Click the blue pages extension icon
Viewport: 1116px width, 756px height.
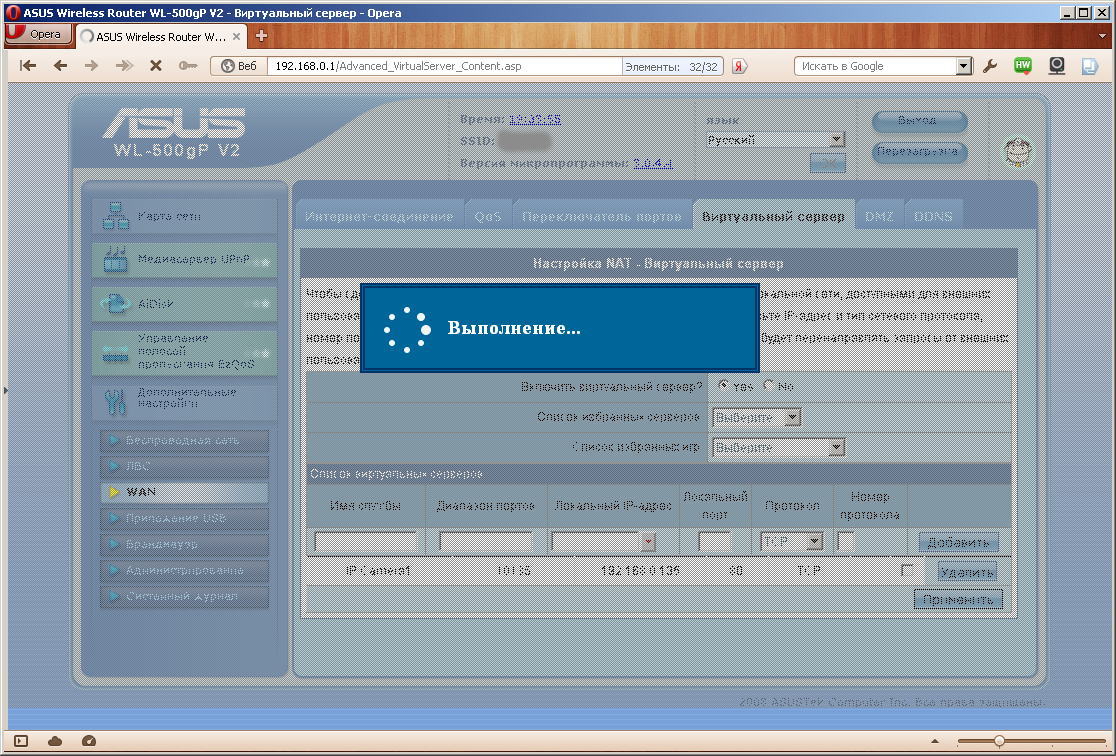pyautogui.click(x=1090, y=66)
